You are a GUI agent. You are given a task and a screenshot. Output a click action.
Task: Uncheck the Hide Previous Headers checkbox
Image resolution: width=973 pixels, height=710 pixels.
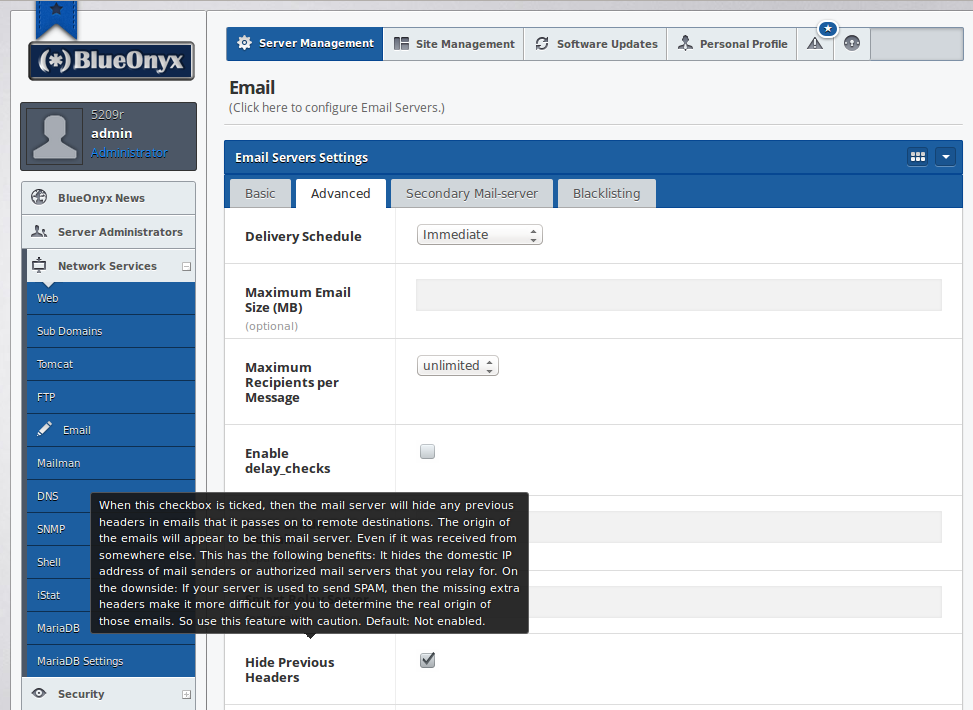428,660
